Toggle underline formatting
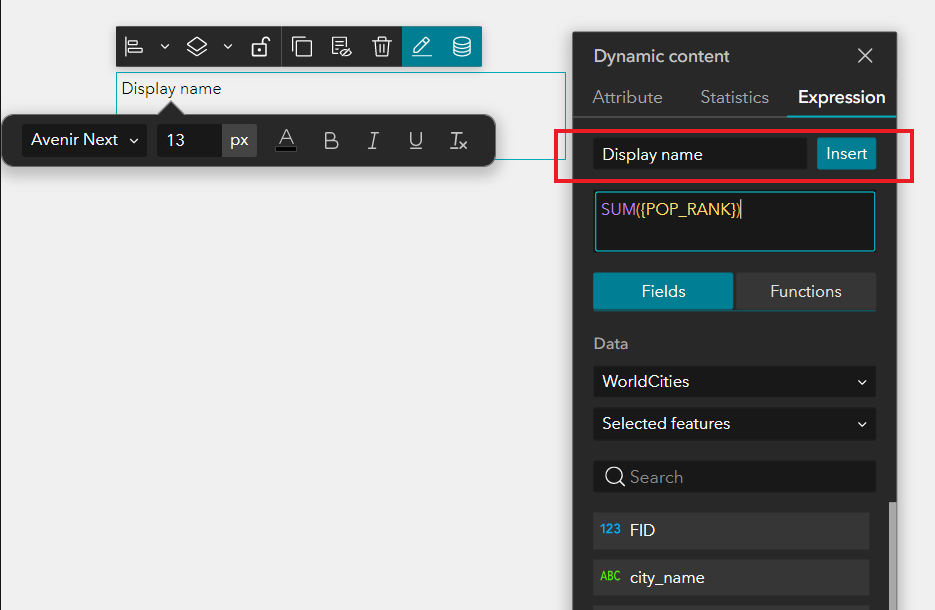 click(416, 141)
